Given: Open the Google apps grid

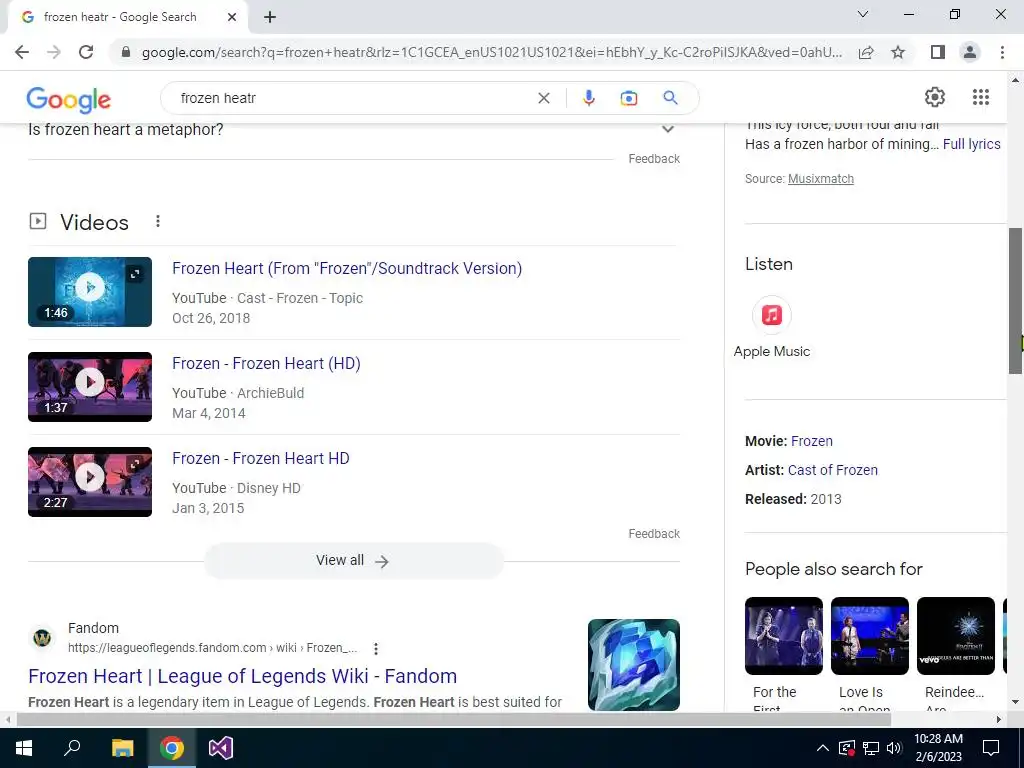Looking at the screenshot, I should click(x=981, y=97).
